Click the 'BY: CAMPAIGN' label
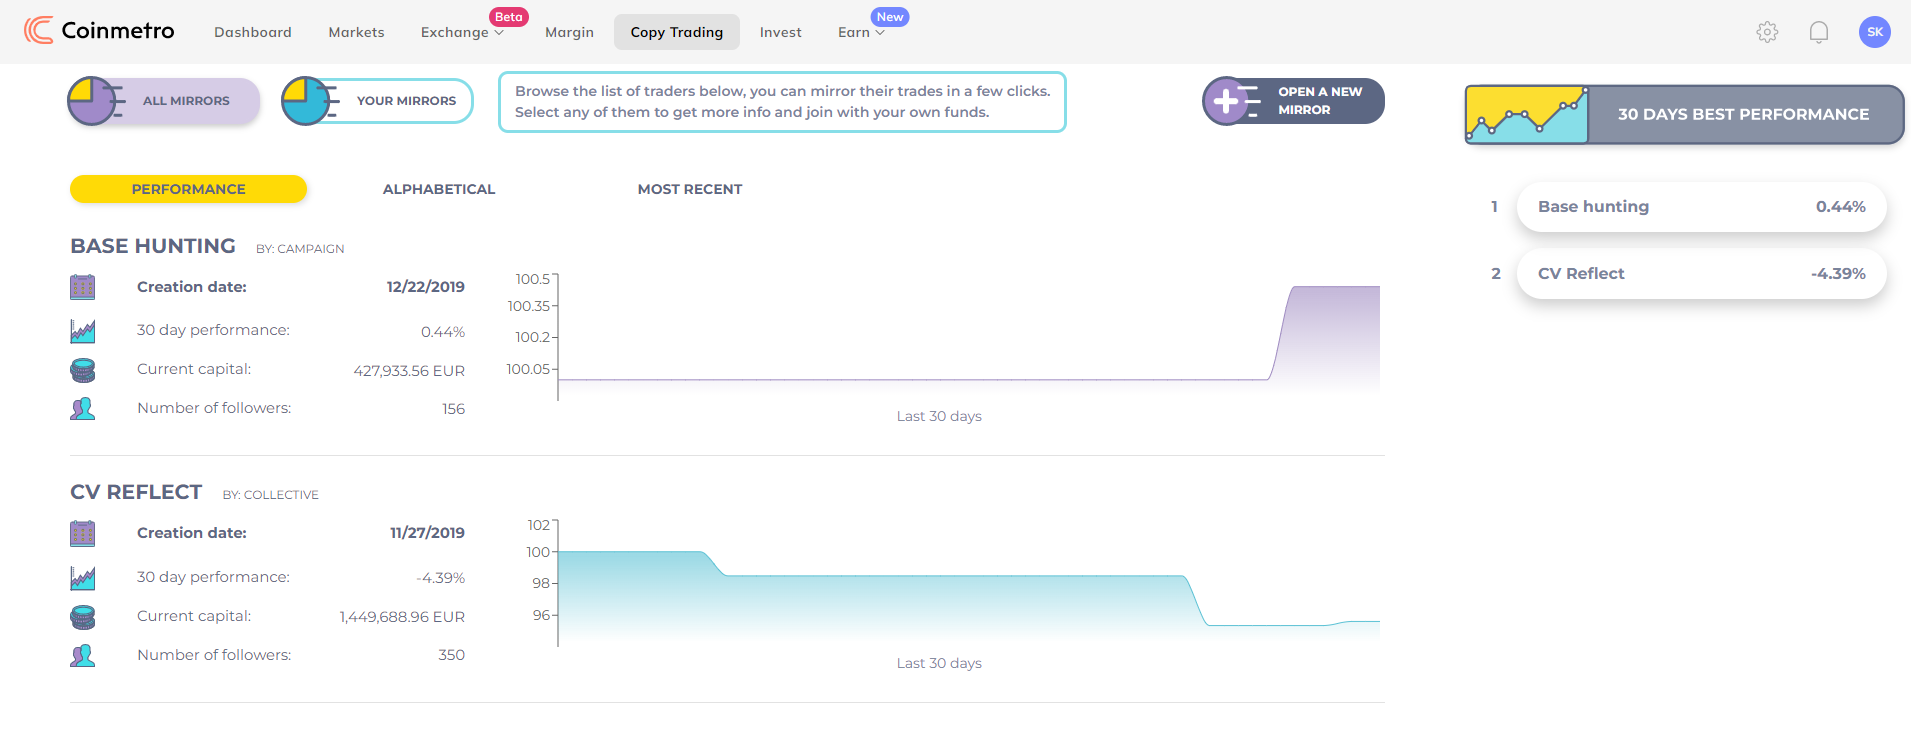The width and height of the screenshot is (1911, 748). [300, 249]
